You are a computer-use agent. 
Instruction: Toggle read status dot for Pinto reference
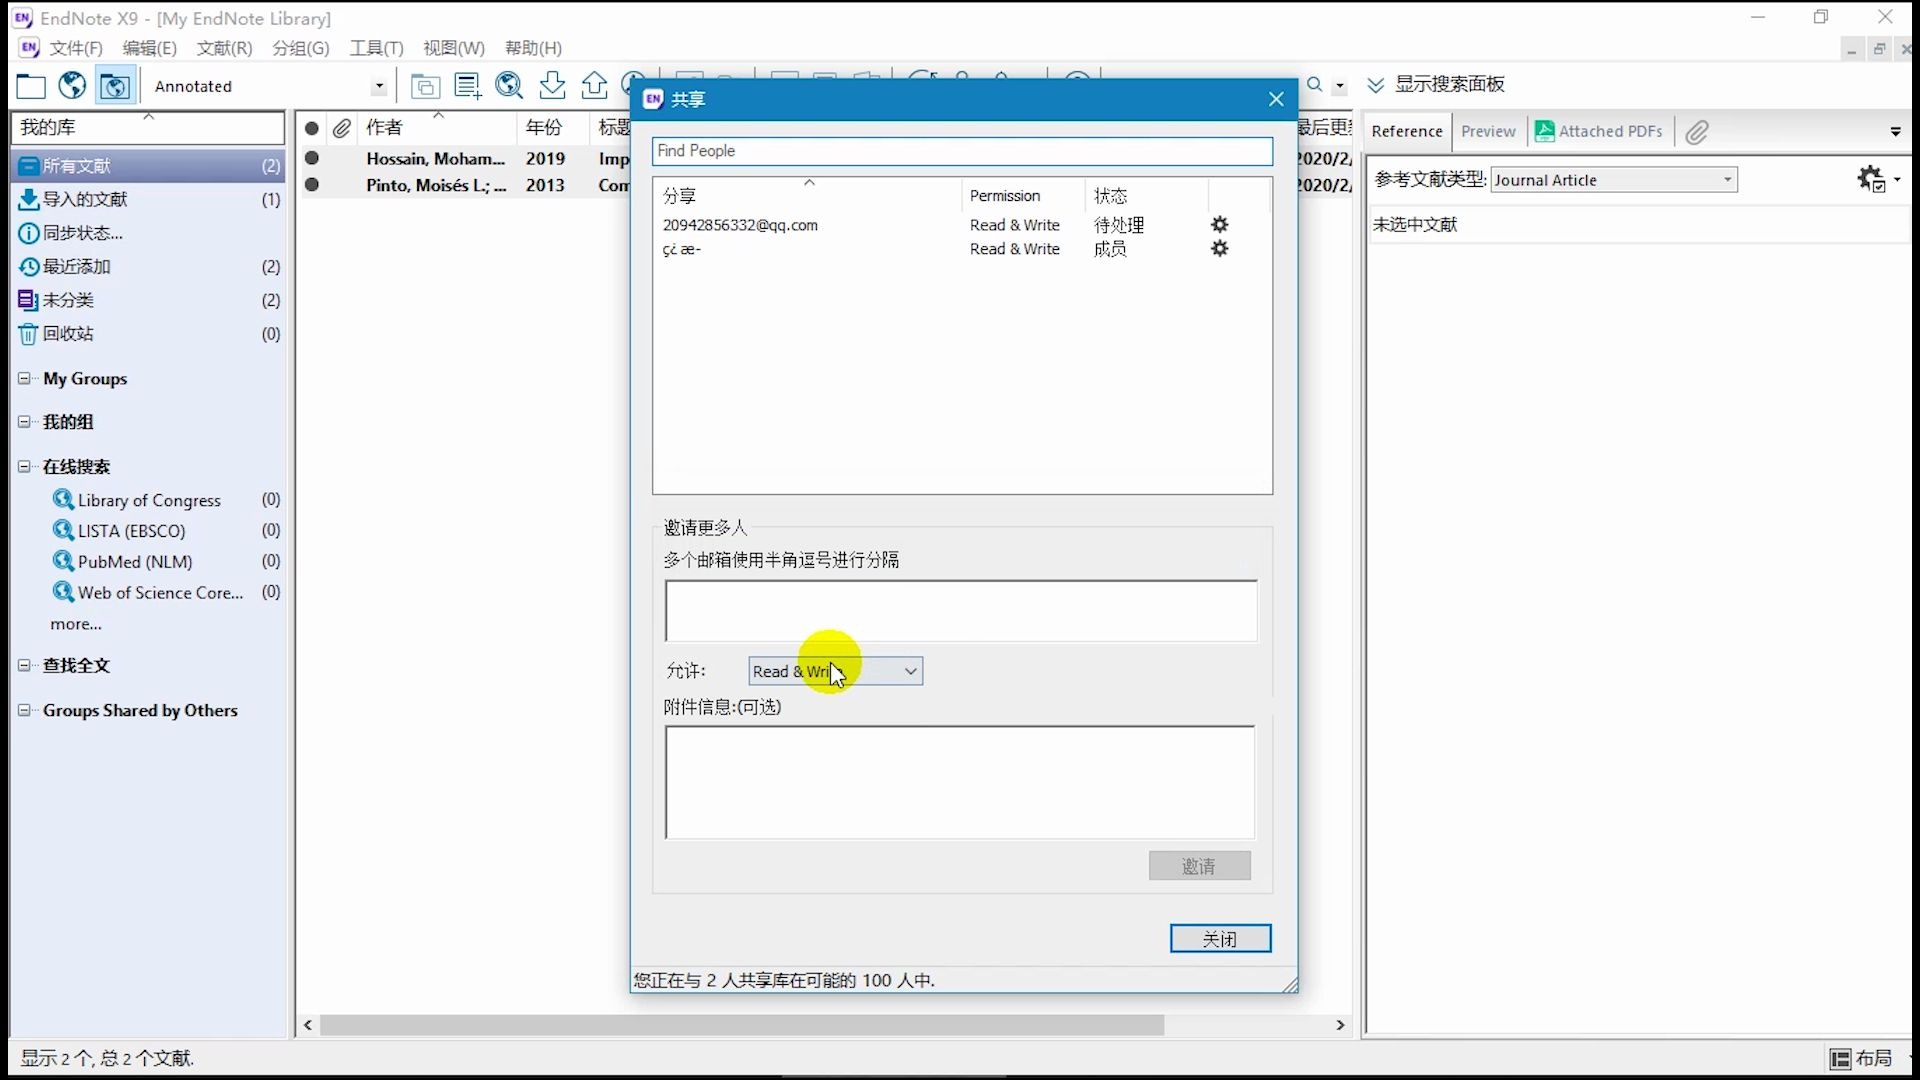(312, 185)
